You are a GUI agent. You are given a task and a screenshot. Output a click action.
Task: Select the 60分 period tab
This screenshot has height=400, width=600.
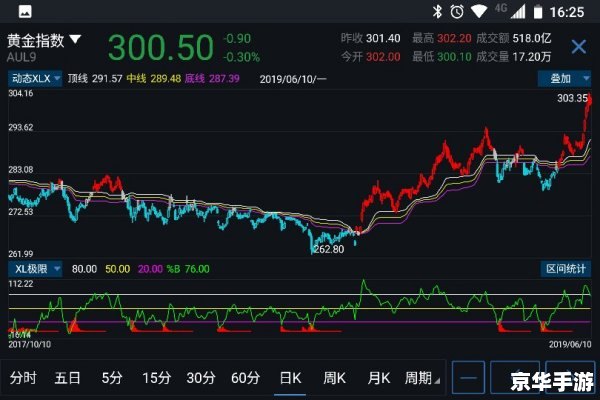245,378
